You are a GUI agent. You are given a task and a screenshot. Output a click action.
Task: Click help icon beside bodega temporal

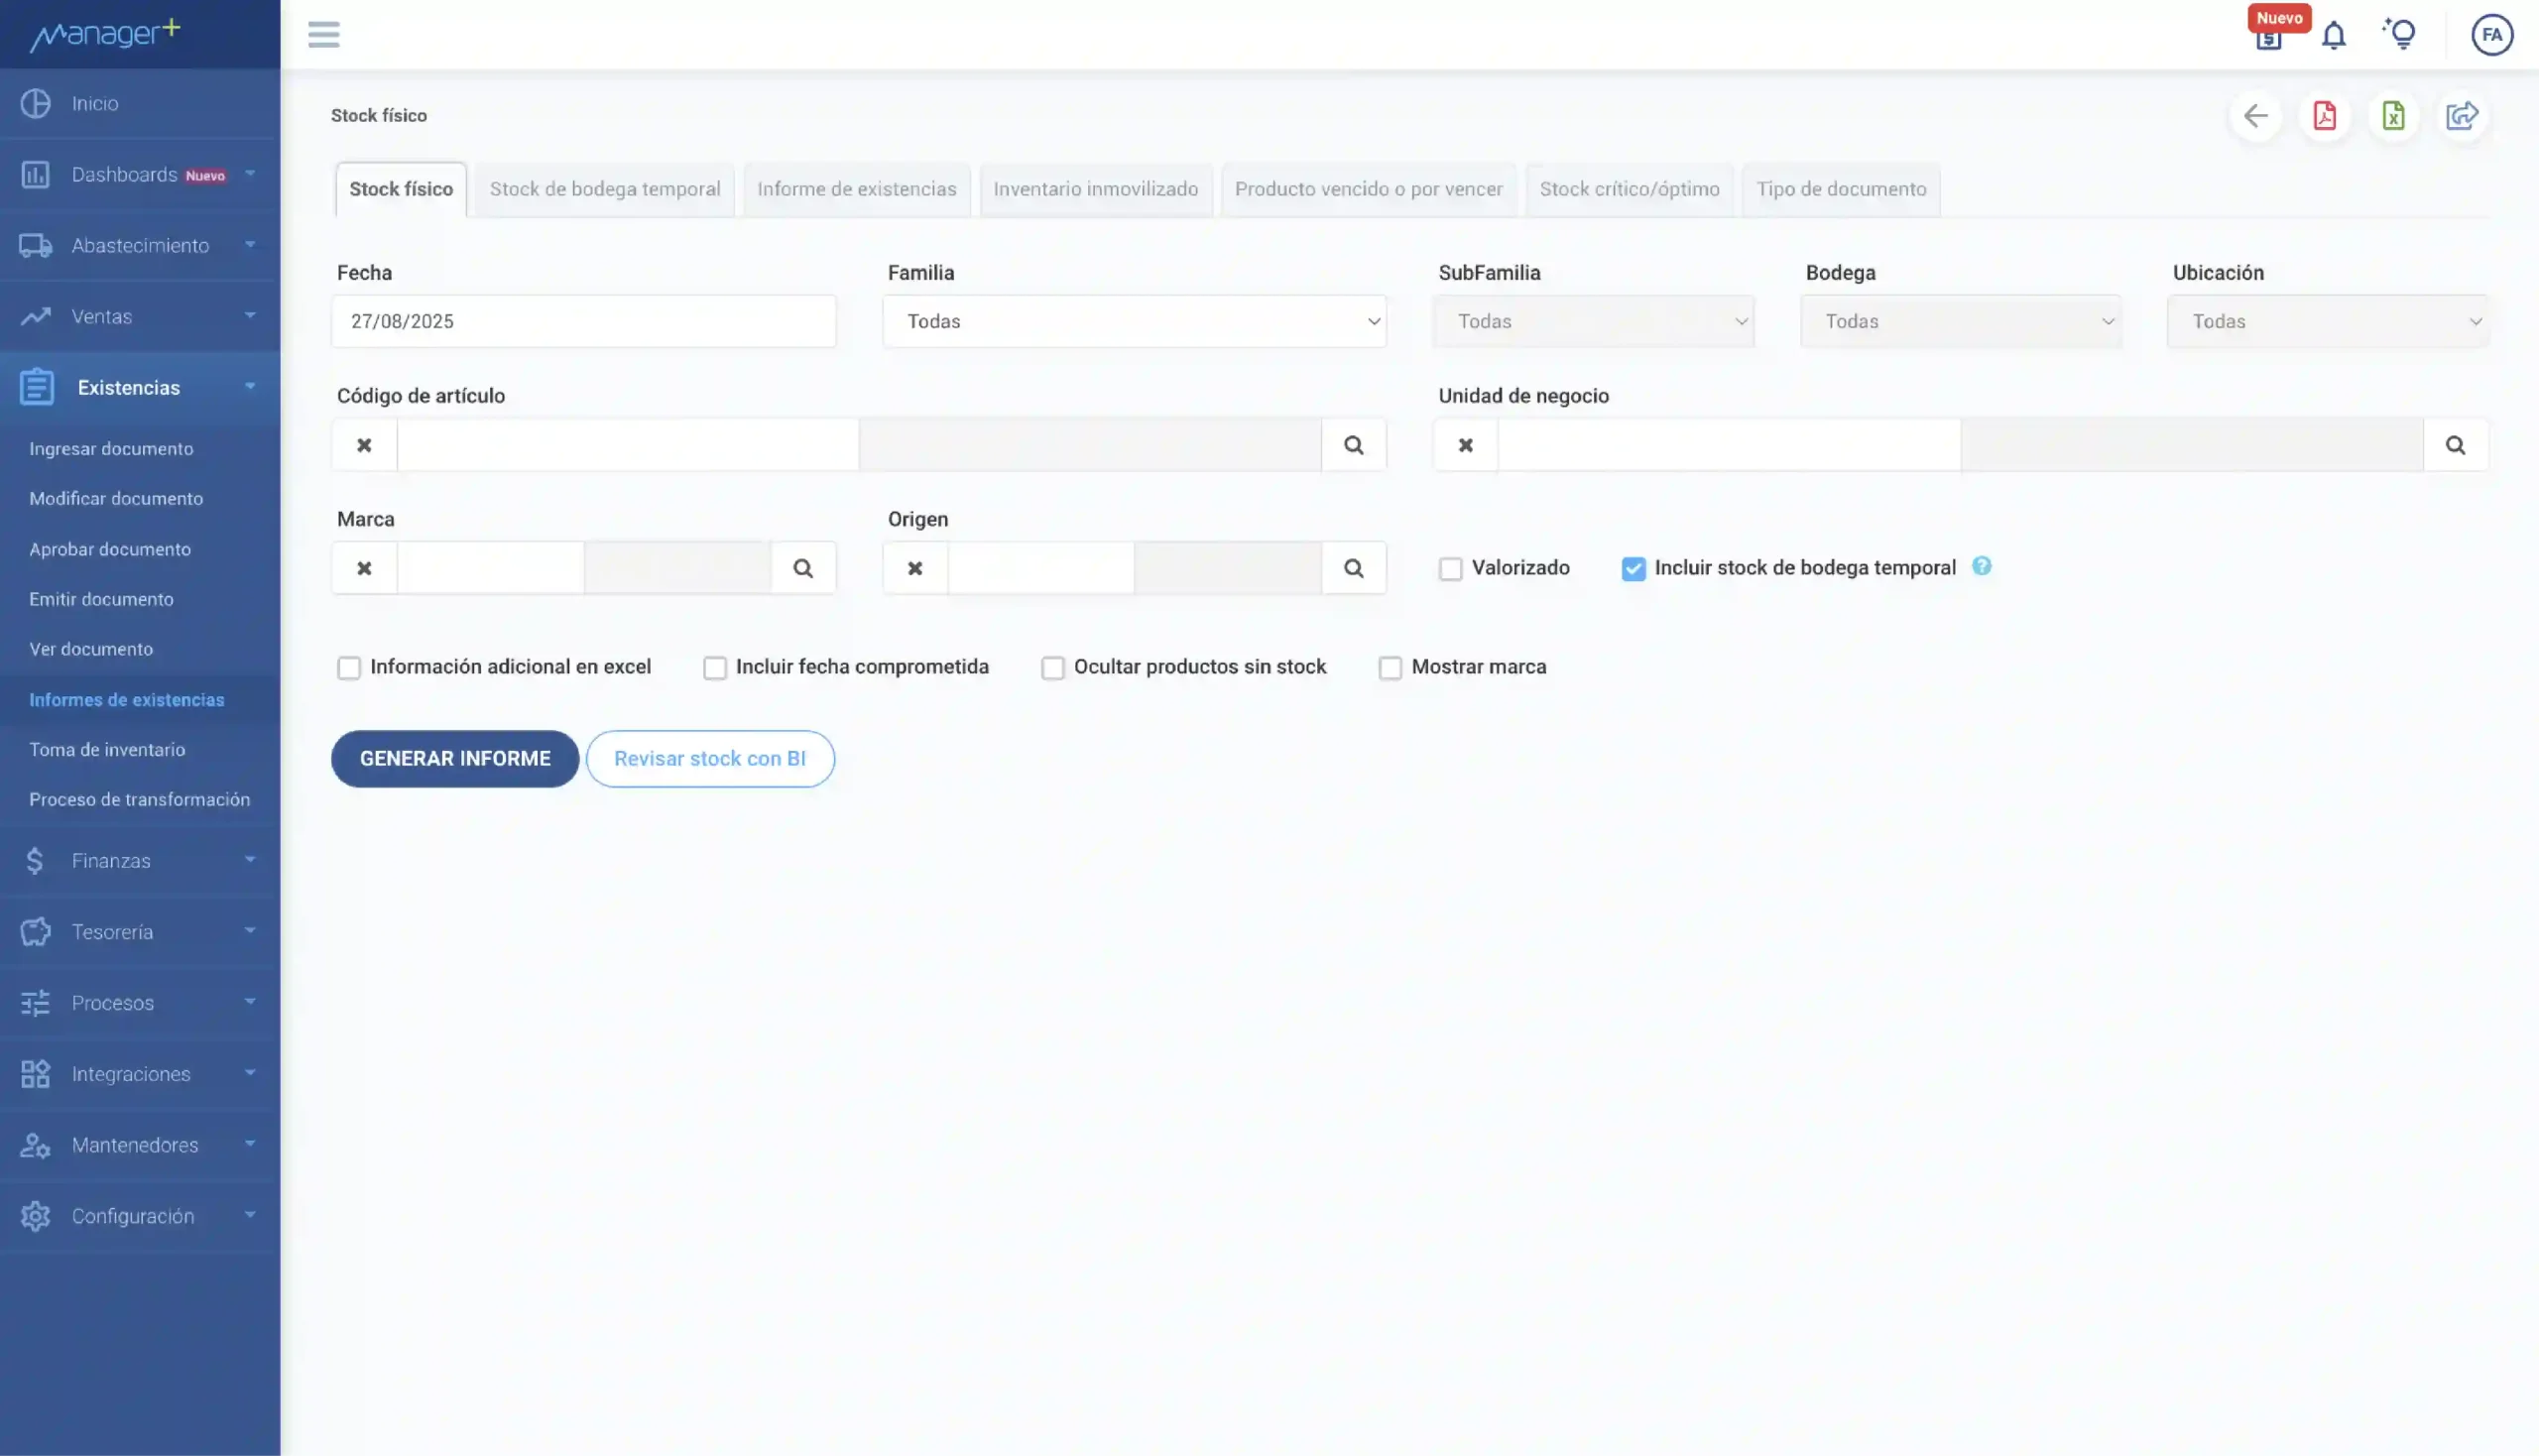(1981, 566)
